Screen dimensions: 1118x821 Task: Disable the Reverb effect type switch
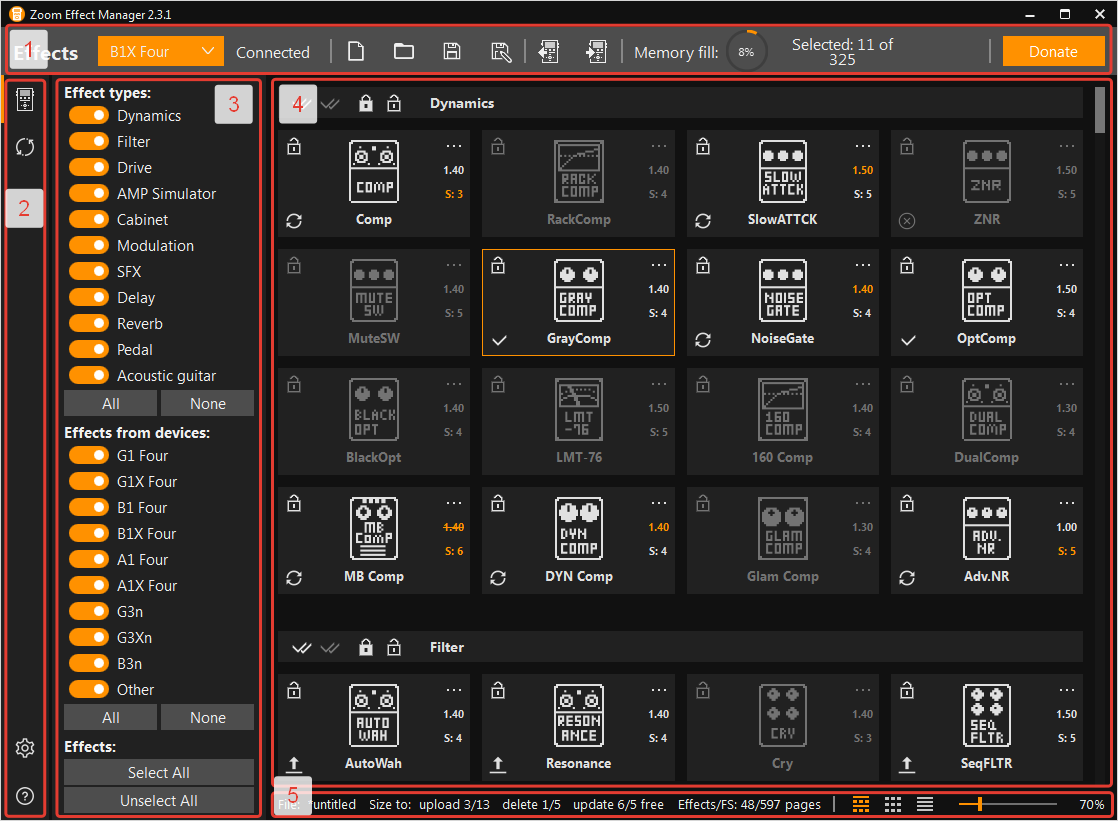[88, 324]
